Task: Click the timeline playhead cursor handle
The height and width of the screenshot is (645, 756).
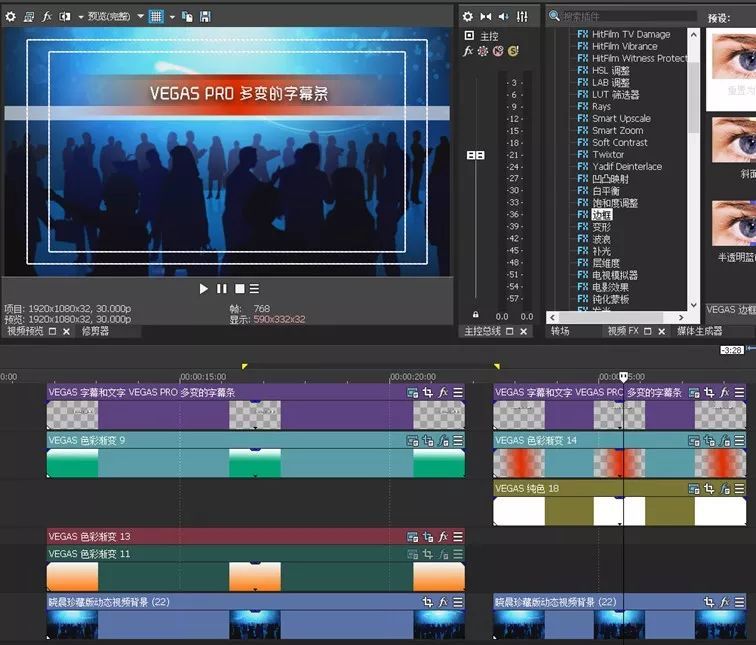Action: pos(623,377)
